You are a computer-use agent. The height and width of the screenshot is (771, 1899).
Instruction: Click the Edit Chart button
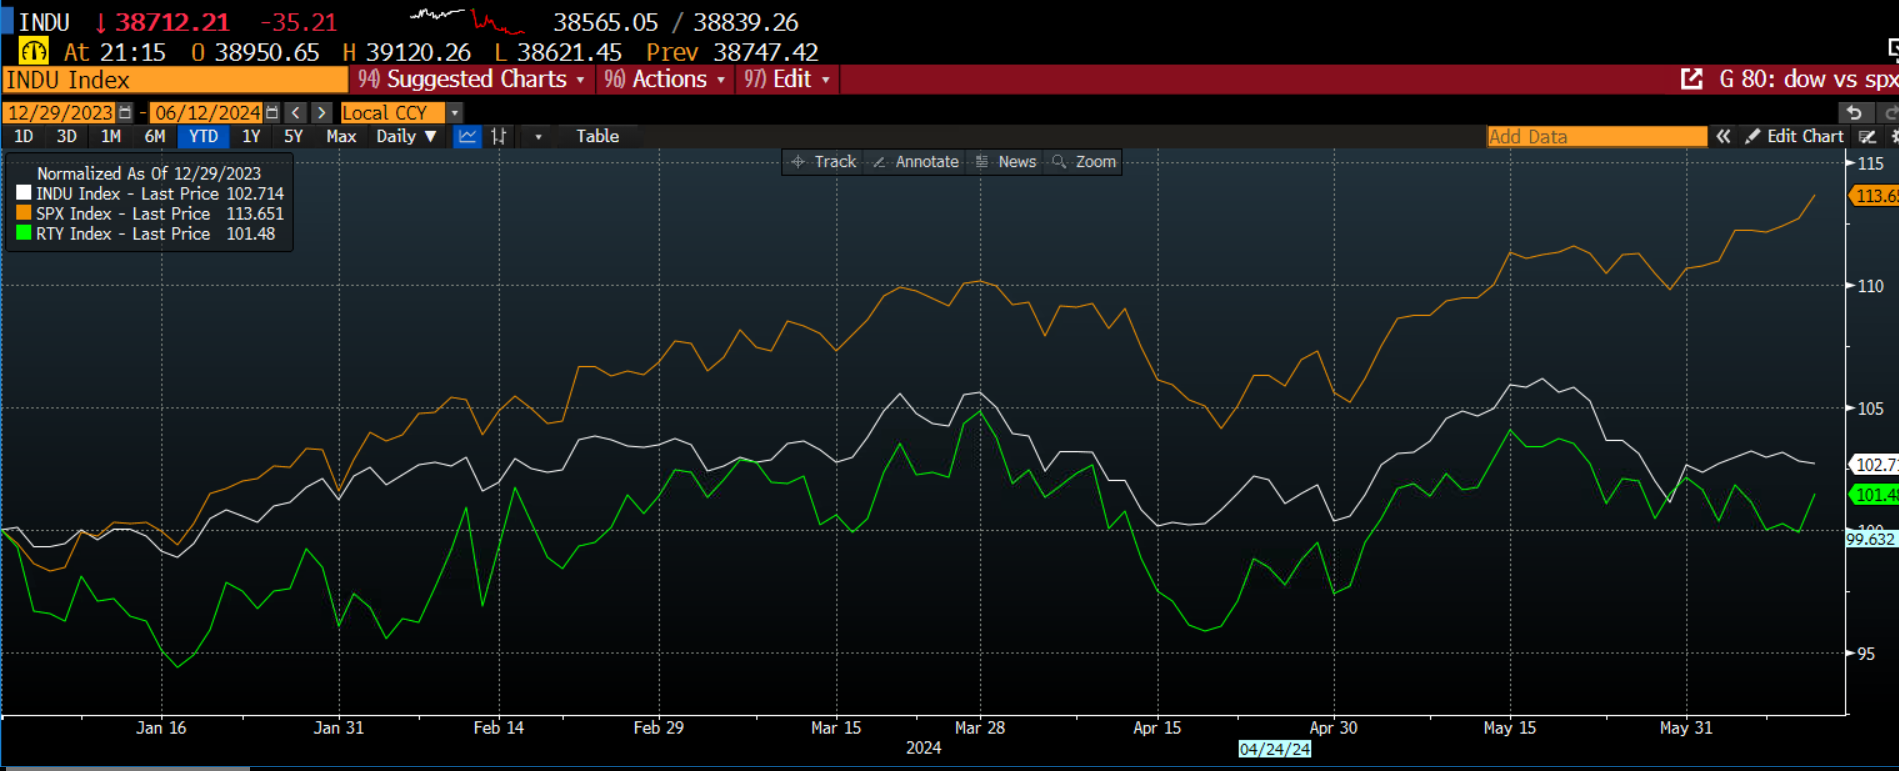pos(1794,137)
